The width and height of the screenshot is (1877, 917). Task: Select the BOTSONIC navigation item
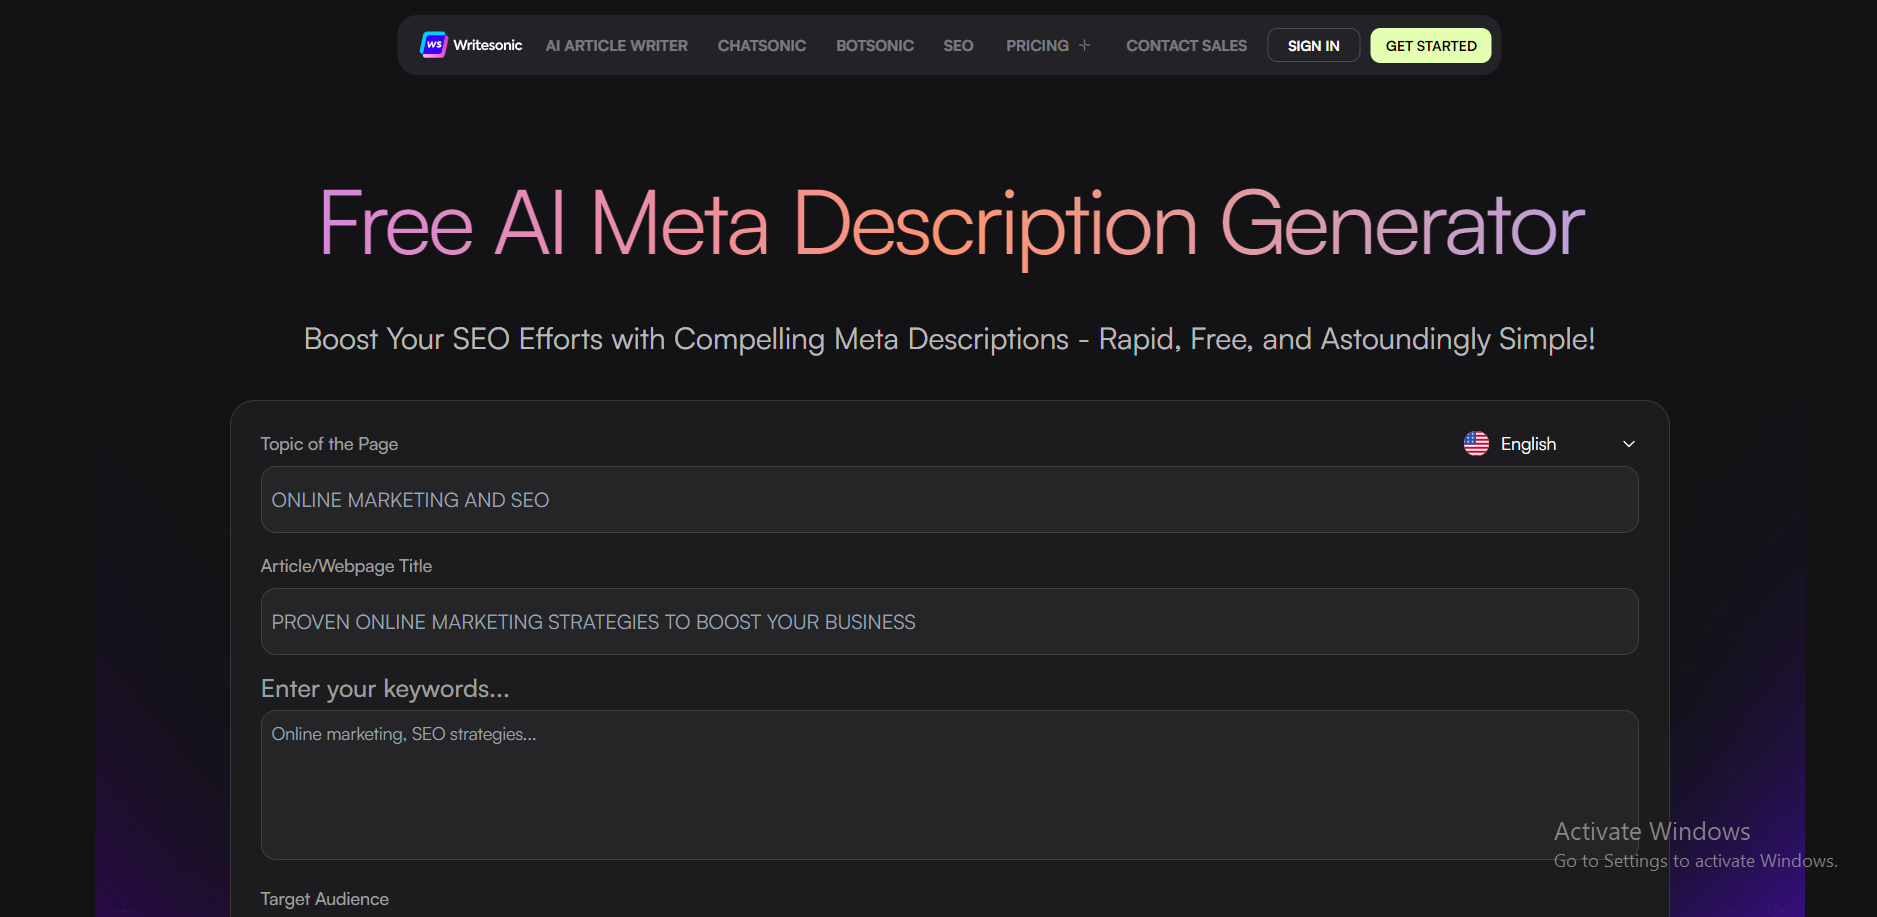[x=874, y=45]
